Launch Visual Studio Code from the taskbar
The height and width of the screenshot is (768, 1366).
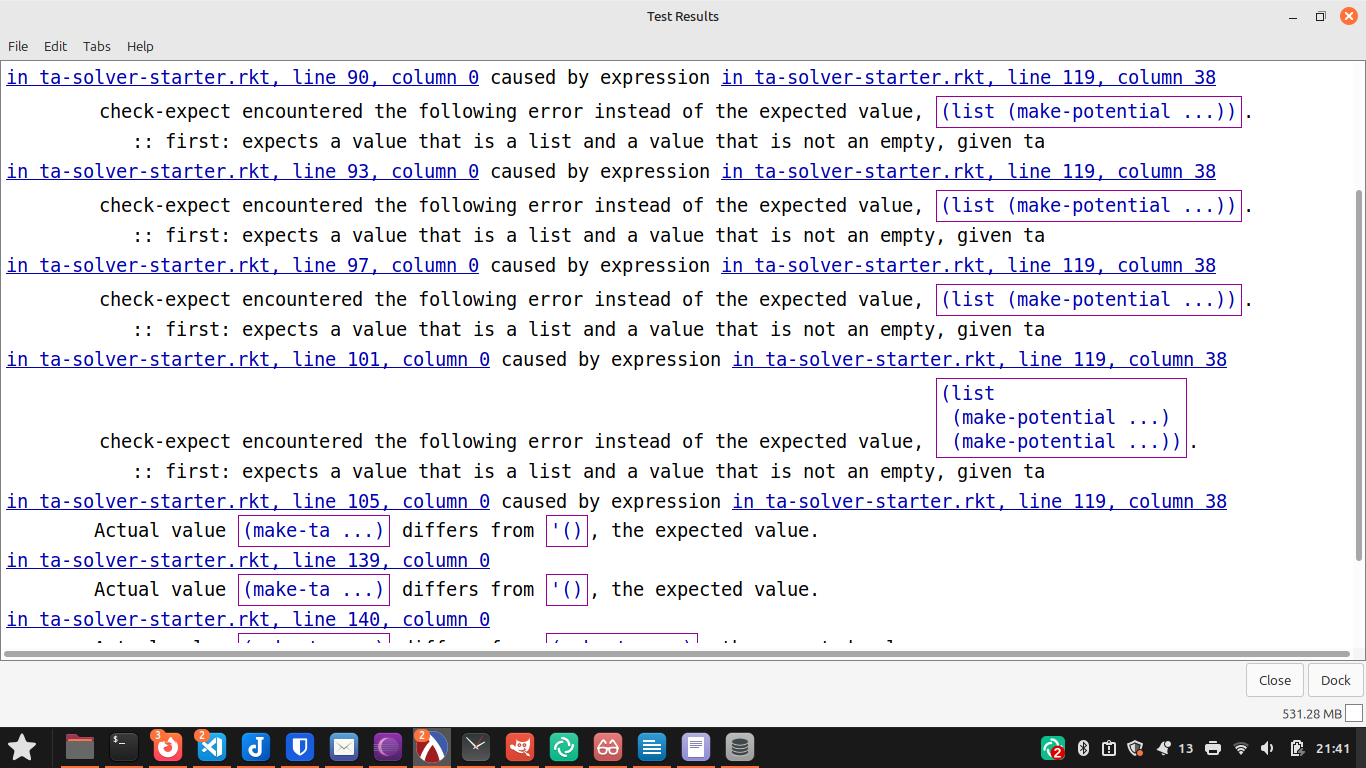pyautogui.click(x=212, y=747)
